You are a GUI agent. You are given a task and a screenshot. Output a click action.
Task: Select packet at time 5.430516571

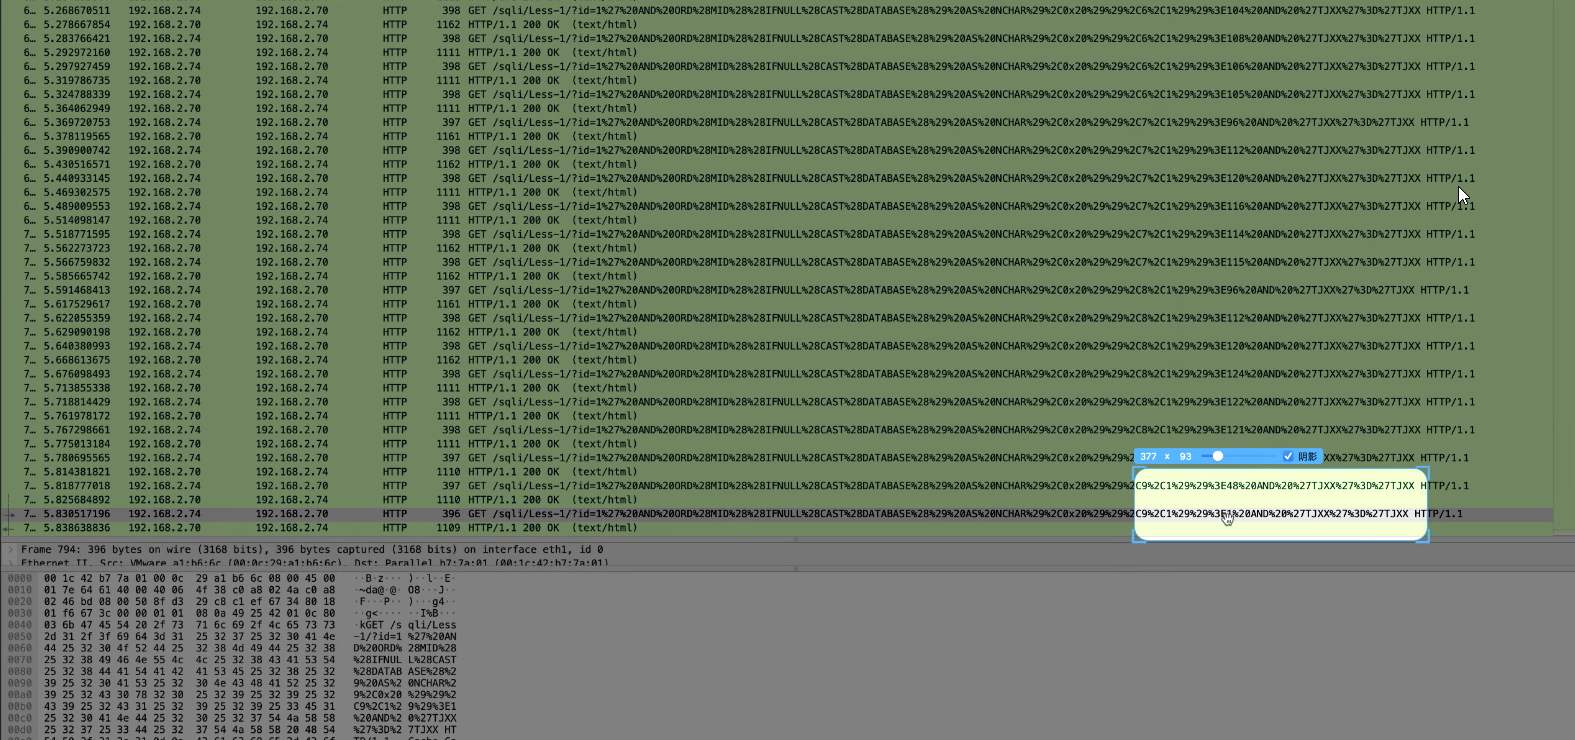[x=777, y=164]
